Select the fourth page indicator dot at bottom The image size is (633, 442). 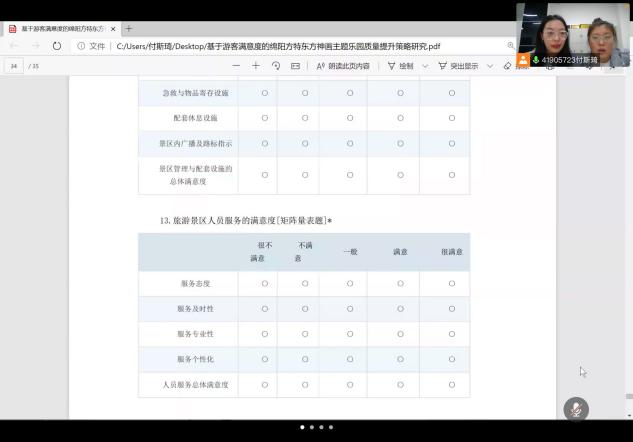(331, 427)
